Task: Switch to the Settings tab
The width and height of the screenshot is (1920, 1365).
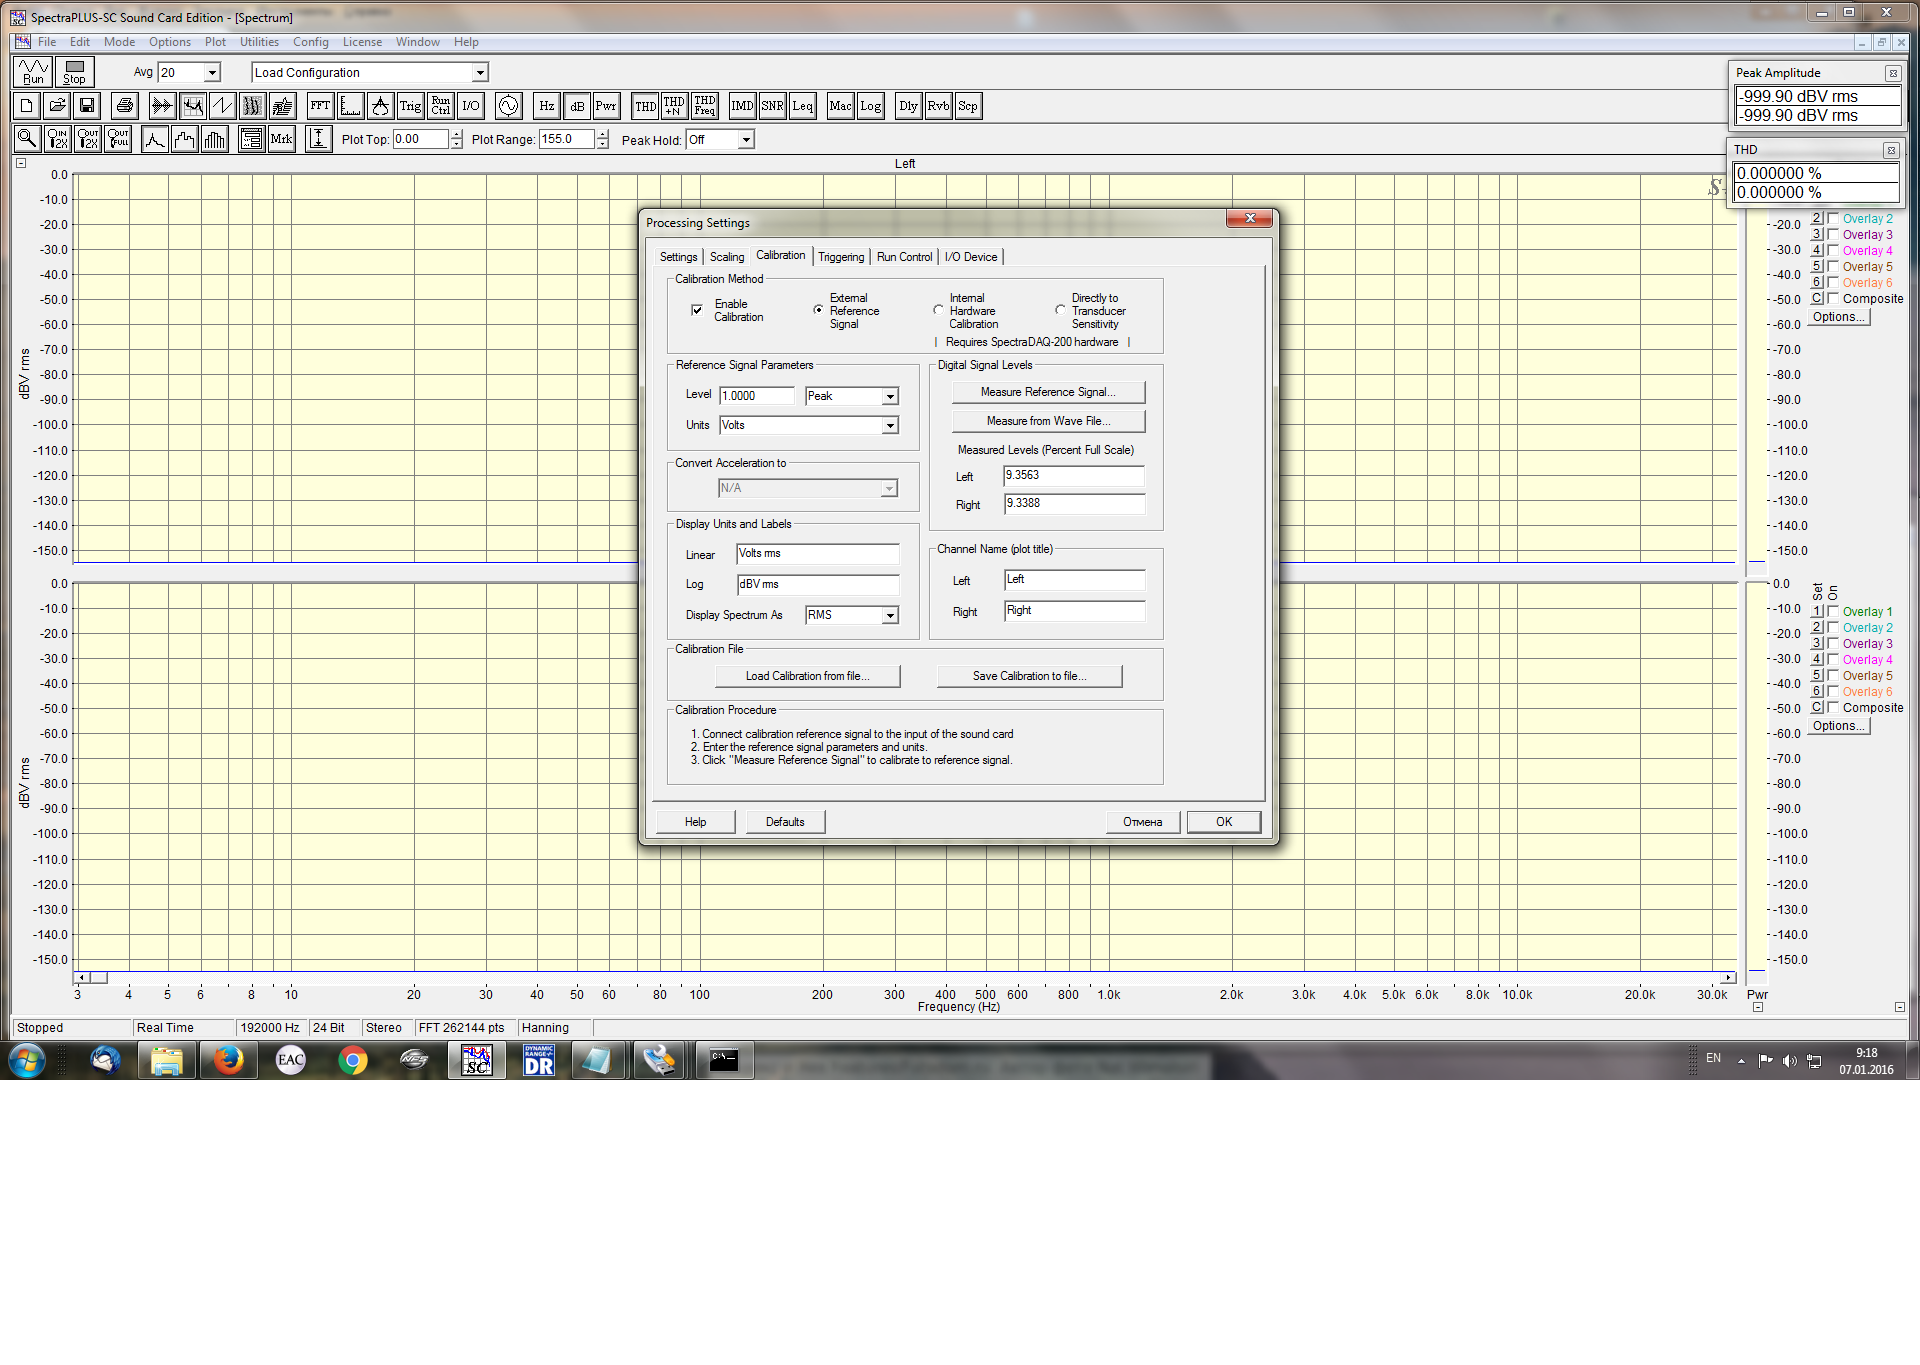Action: coord(678,257)
